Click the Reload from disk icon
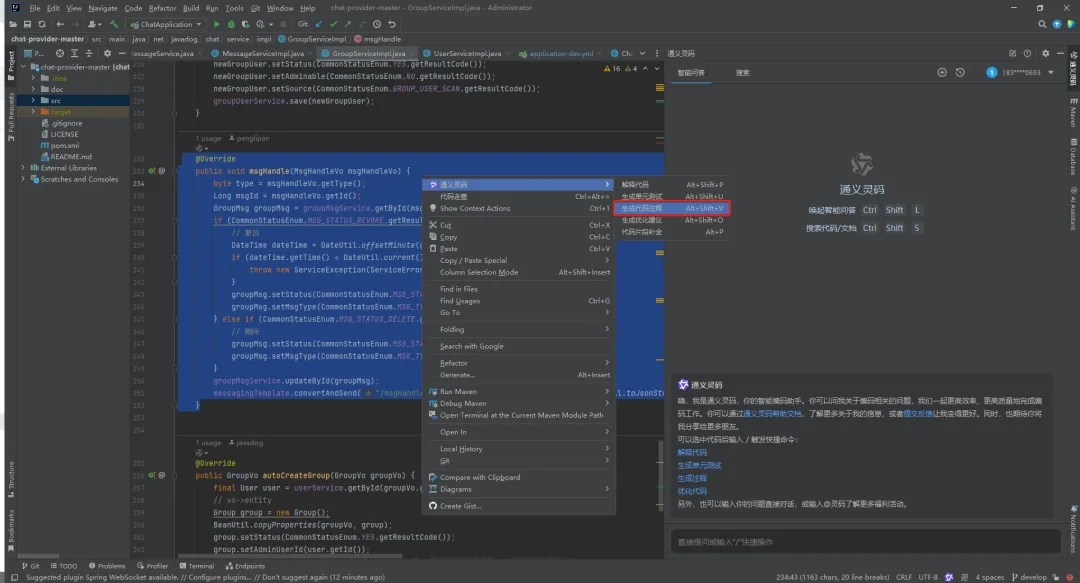The image size is (1080, 583). click(42, 24)
